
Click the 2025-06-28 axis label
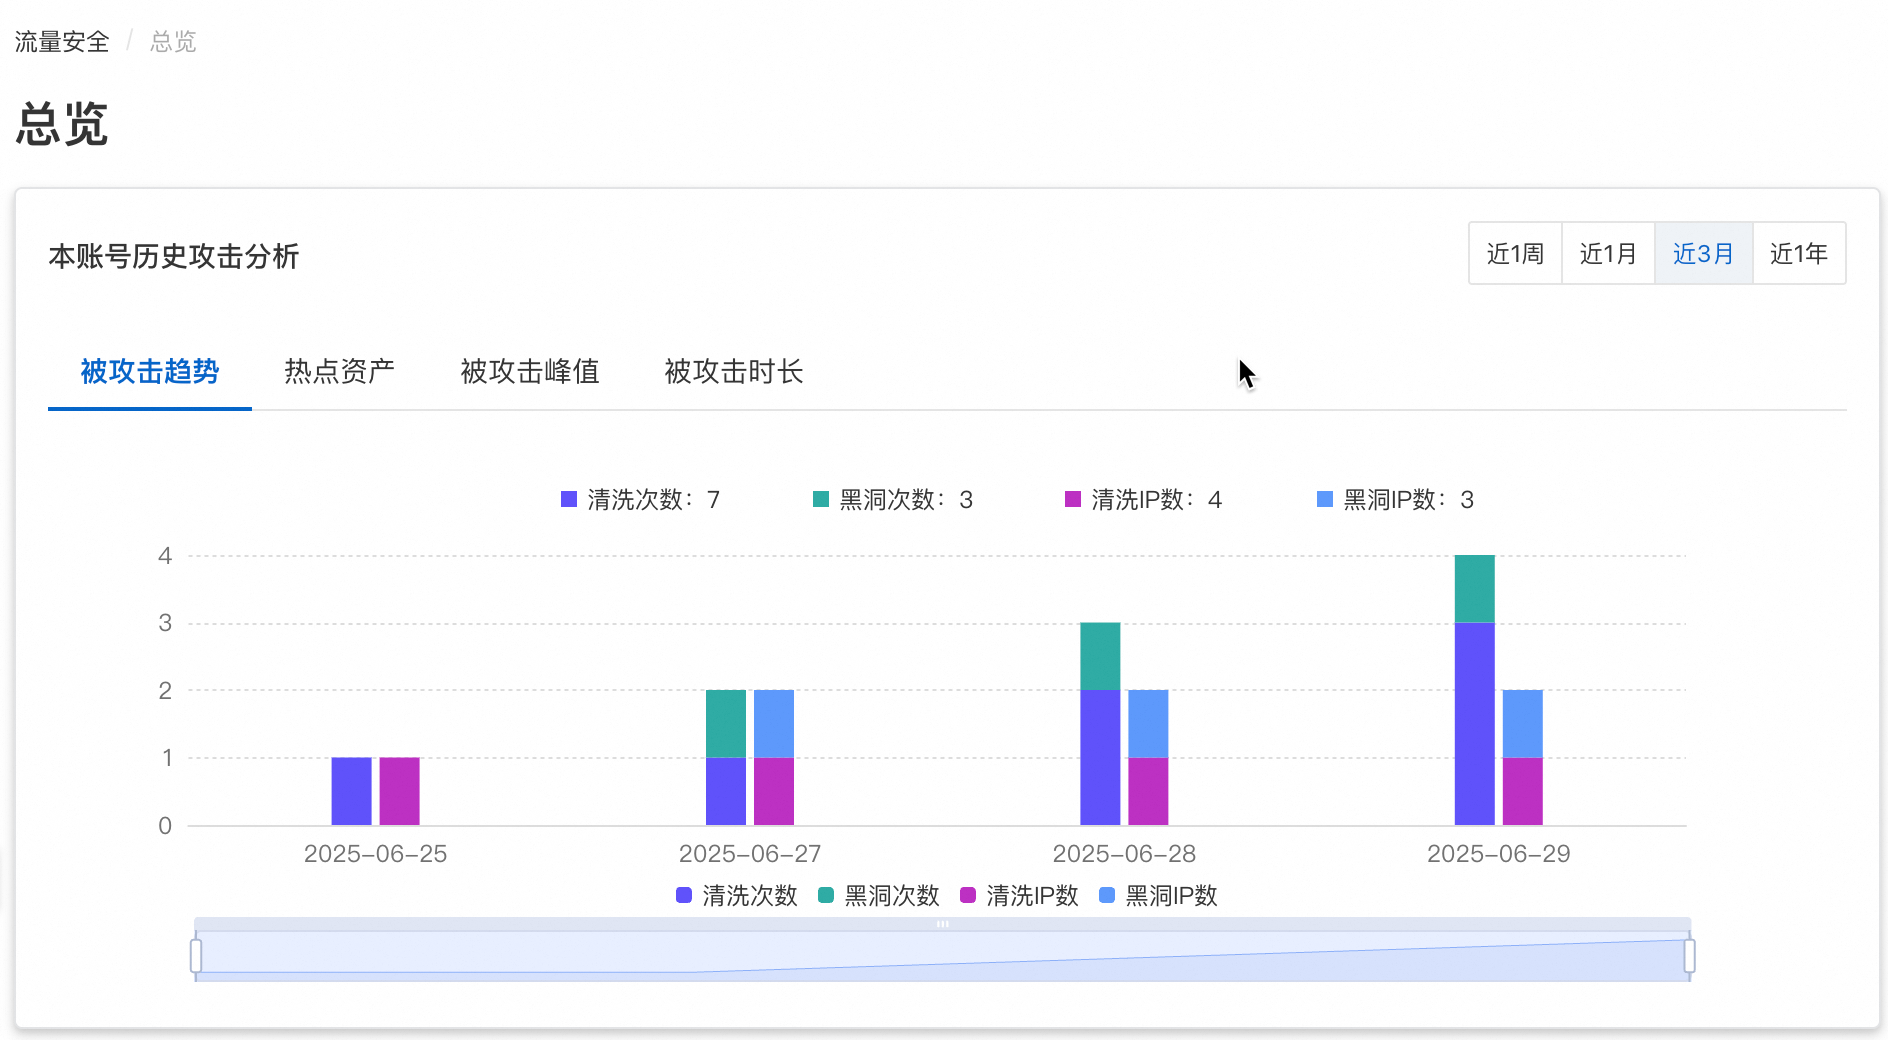(1124, 854)
